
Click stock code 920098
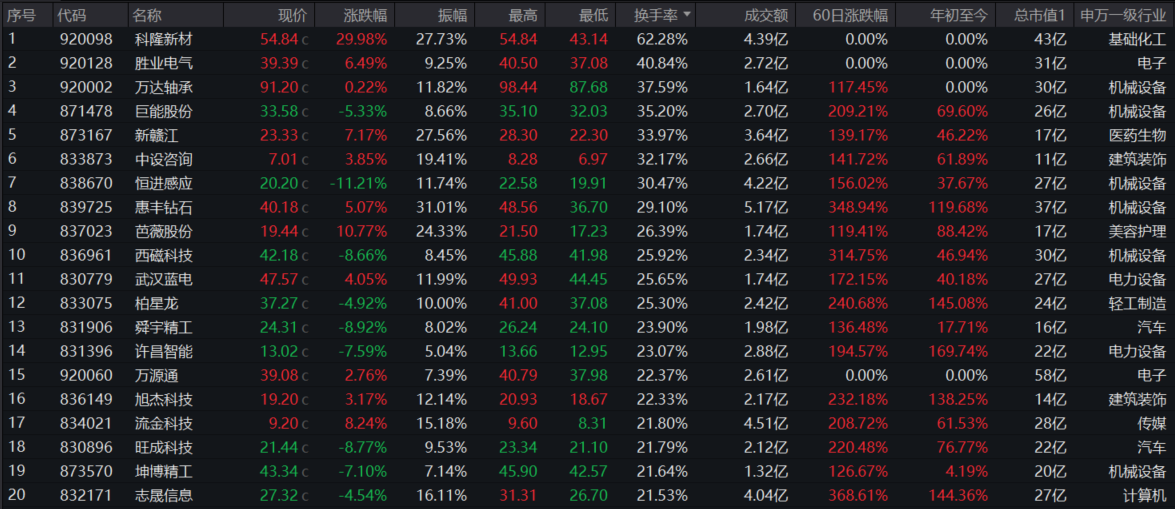pos(85,39)
